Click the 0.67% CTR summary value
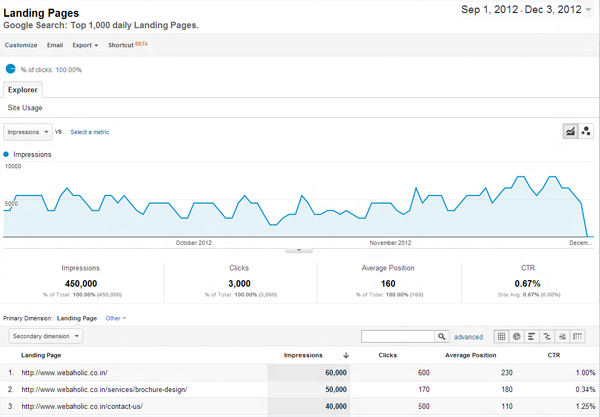The width and height of the screenshot is (600, 417). pyautogui.click(x=527, y=284)
